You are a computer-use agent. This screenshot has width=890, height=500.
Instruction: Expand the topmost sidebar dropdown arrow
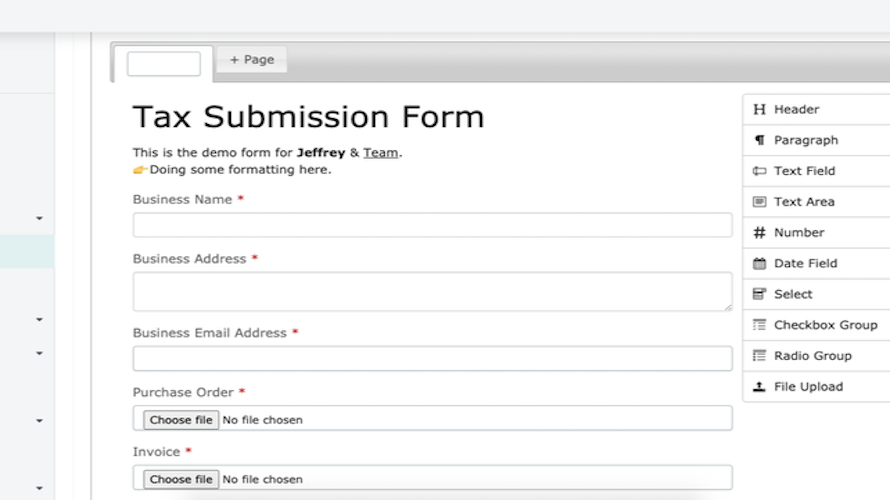pos(39,218)
